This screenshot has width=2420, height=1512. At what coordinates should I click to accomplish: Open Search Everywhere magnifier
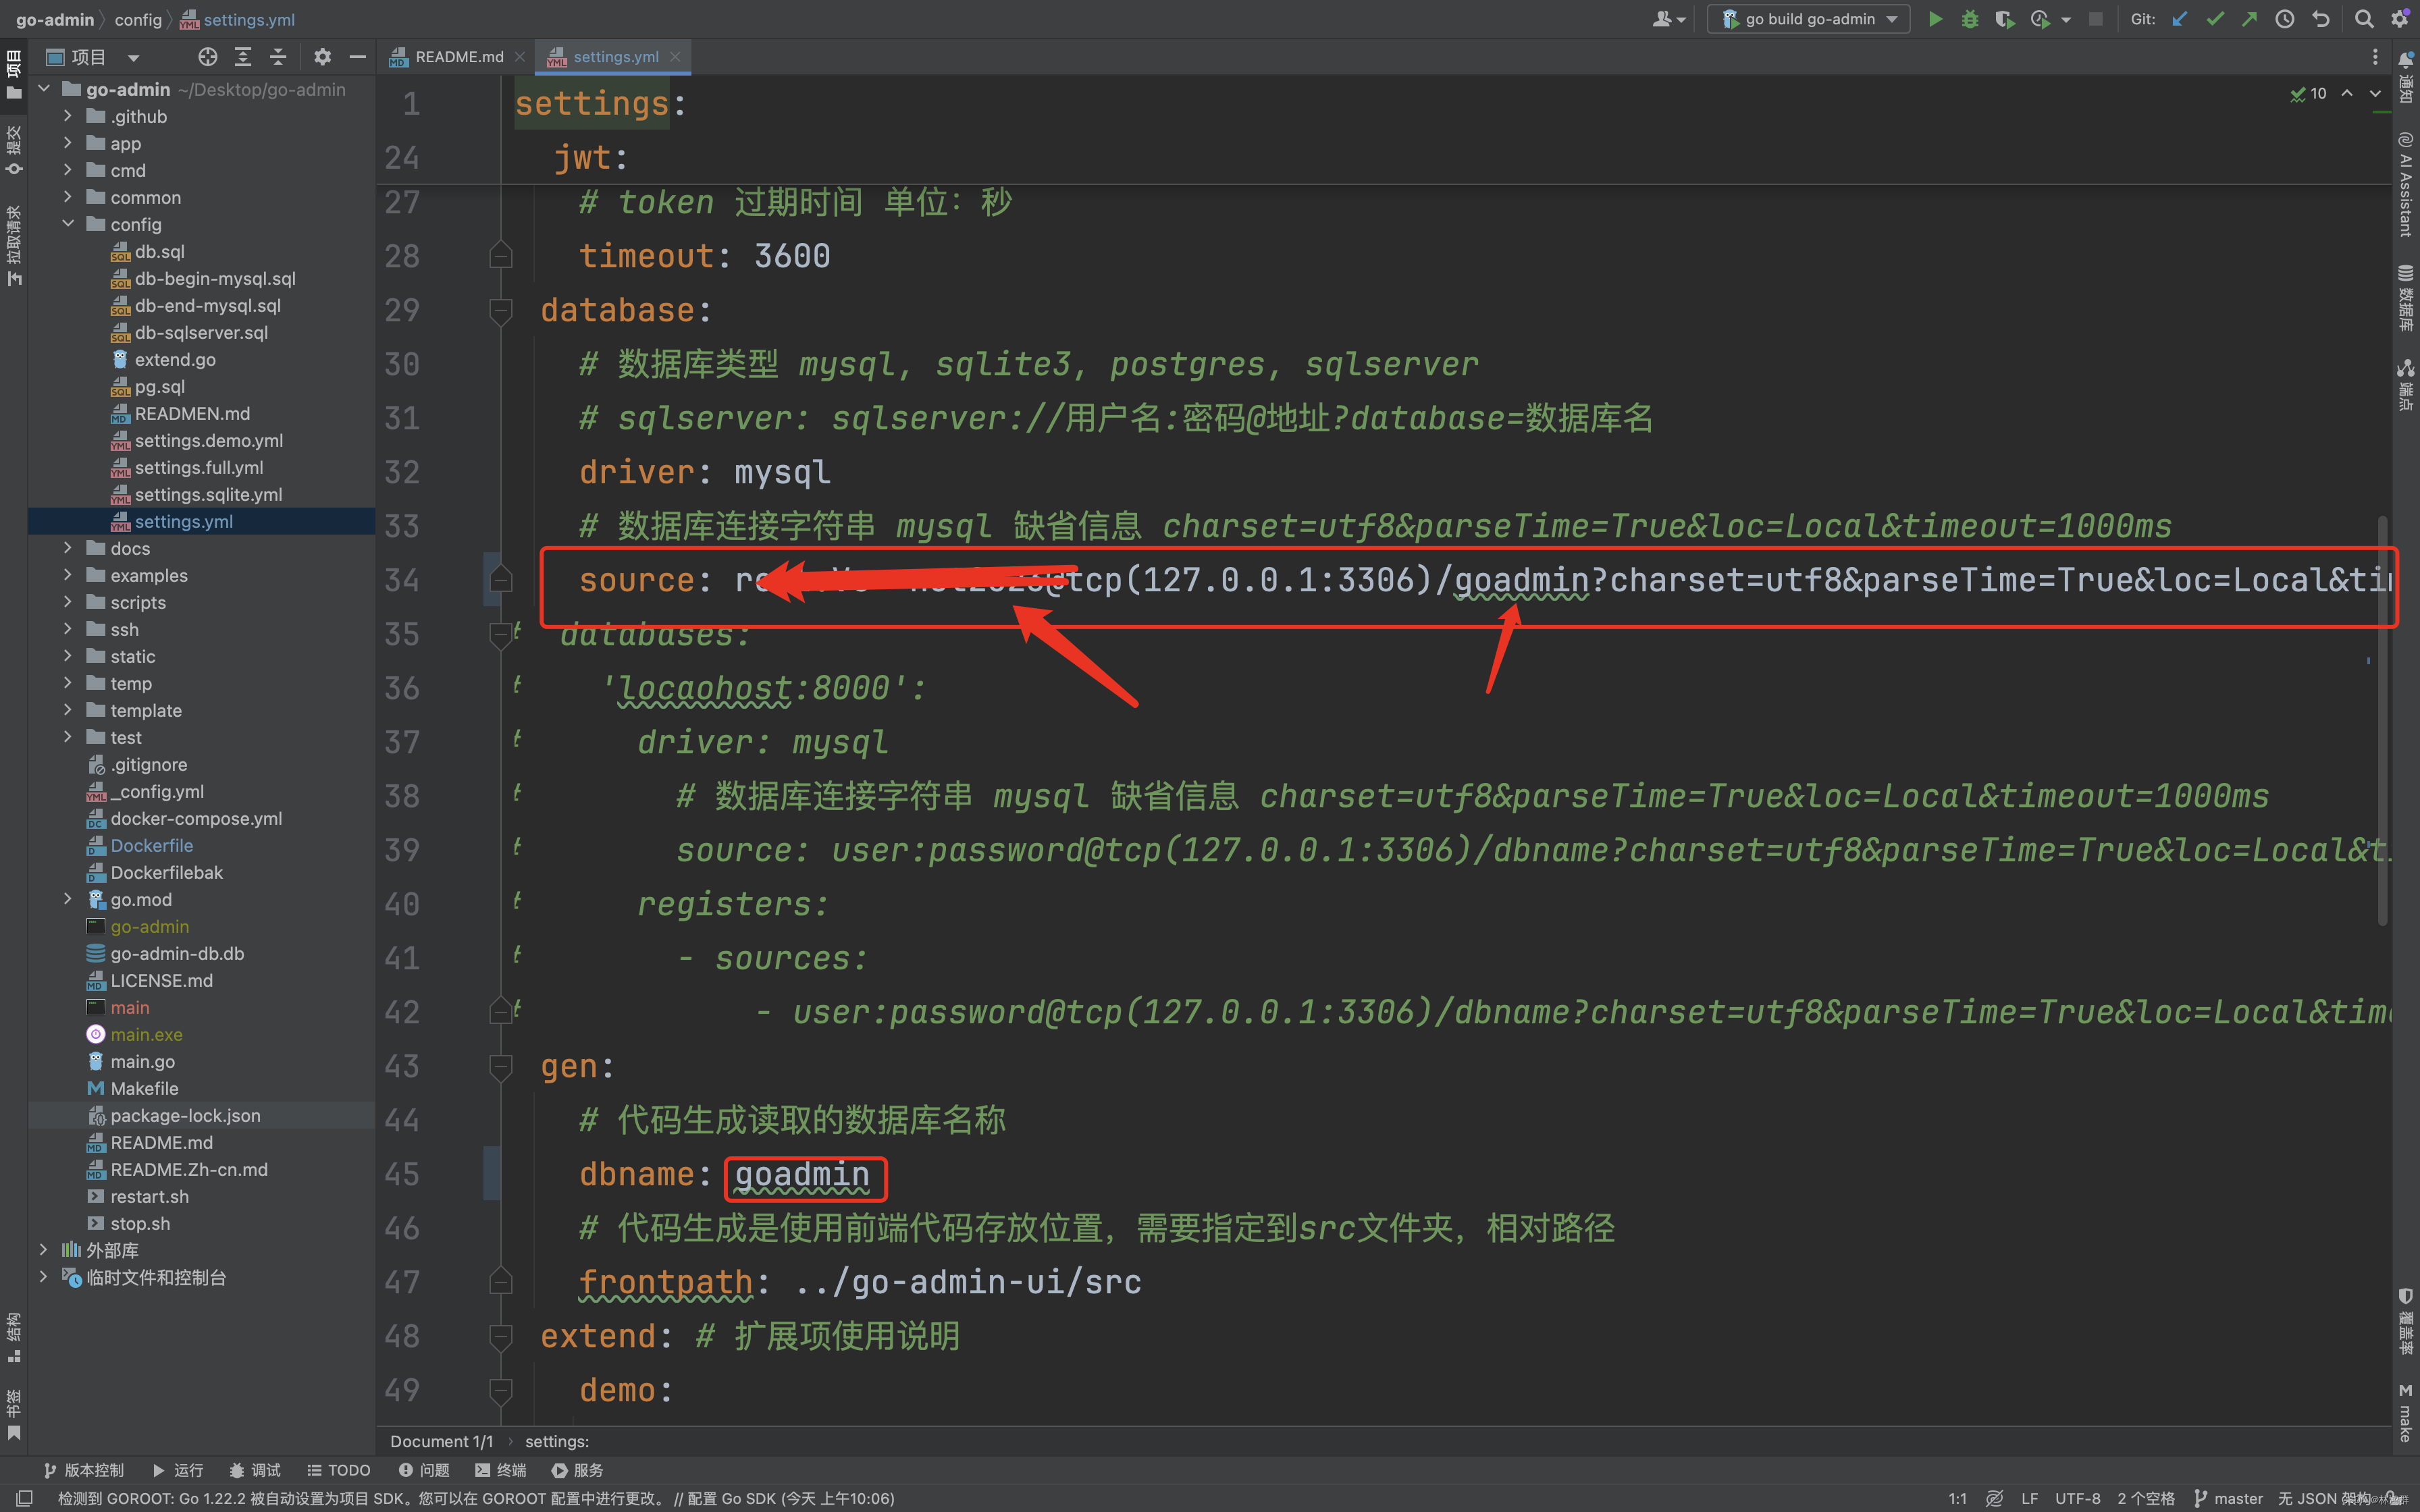pyautogui.click(x=2364, y=19)
